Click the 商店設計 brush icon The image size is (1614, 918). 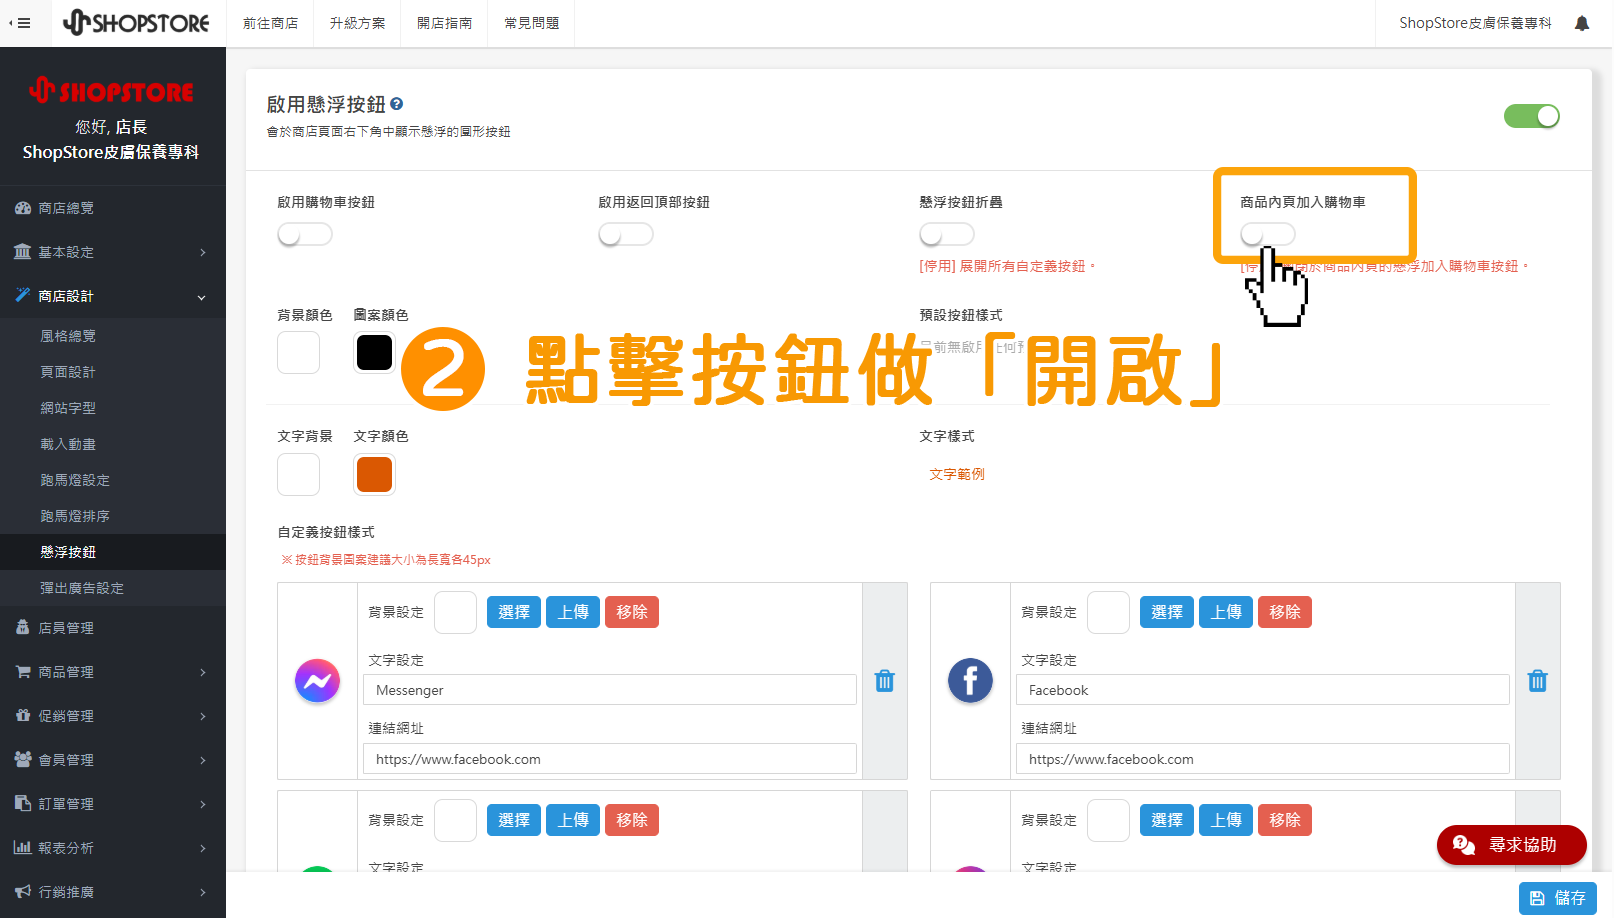point(22,295)
